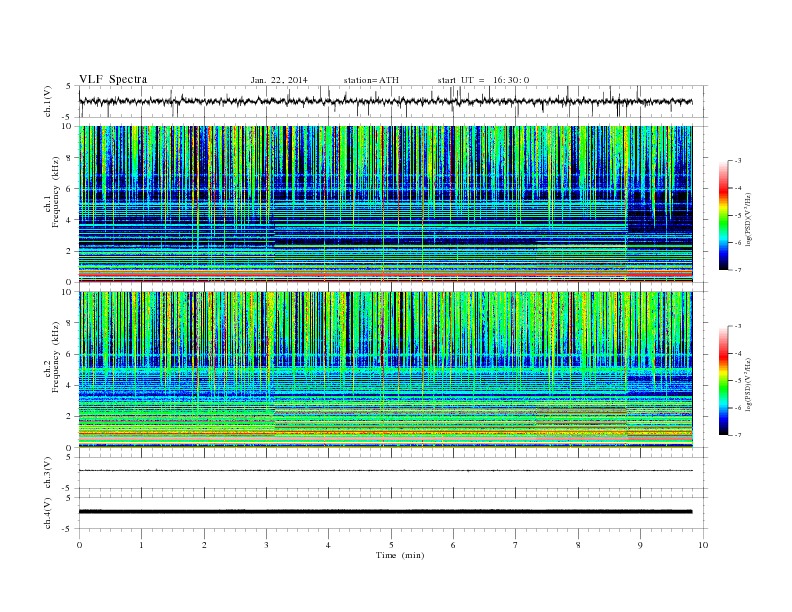Click time axis tick label '9'
This screenshot has height=612, width=792.
click(x=640, y=545)
